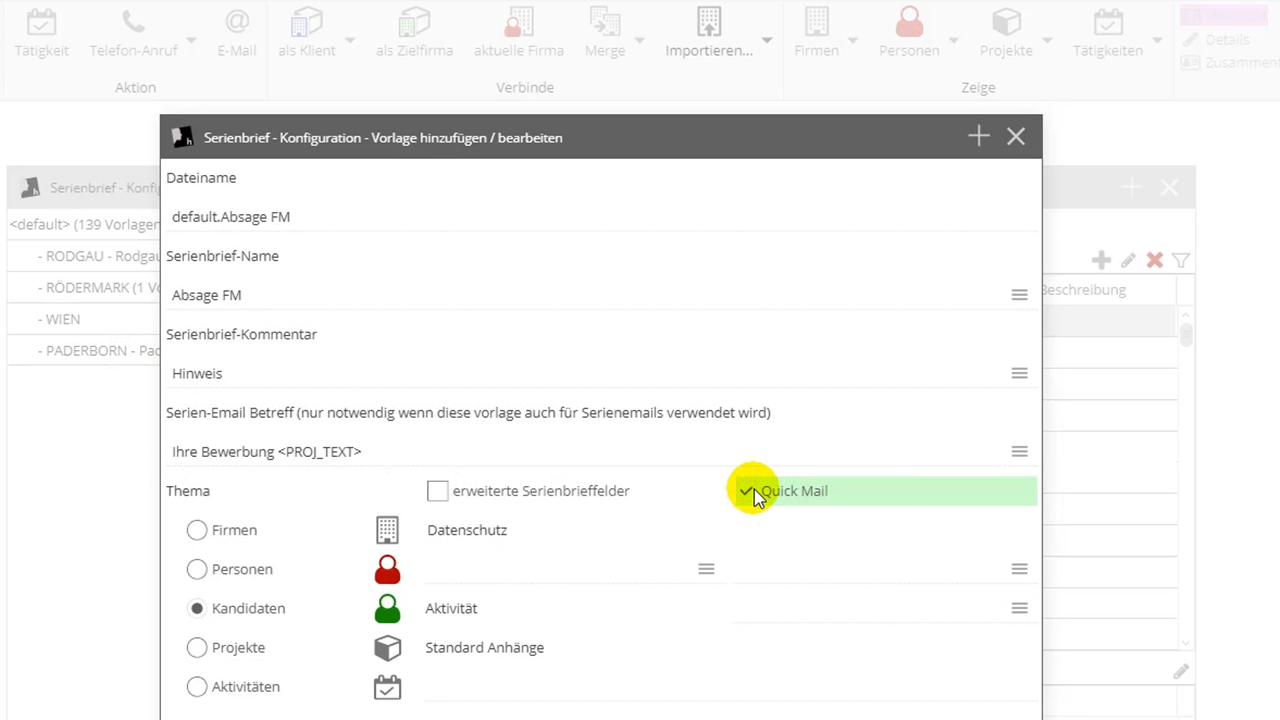Viewport: 1280px width, 720px height.
Task: Open the menu icon next to Absage FM
Action: tap(1019, 295)
